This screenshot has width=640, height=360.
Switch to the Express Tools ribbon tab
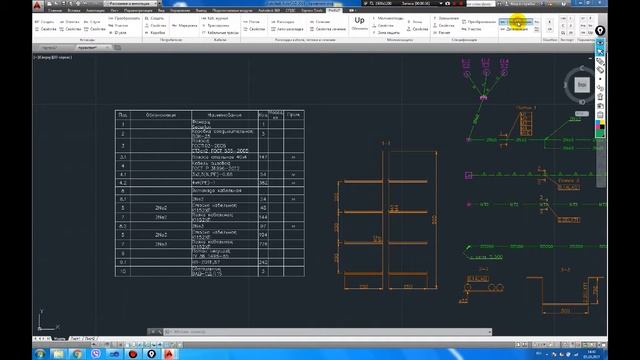click(x=312, y=11)
